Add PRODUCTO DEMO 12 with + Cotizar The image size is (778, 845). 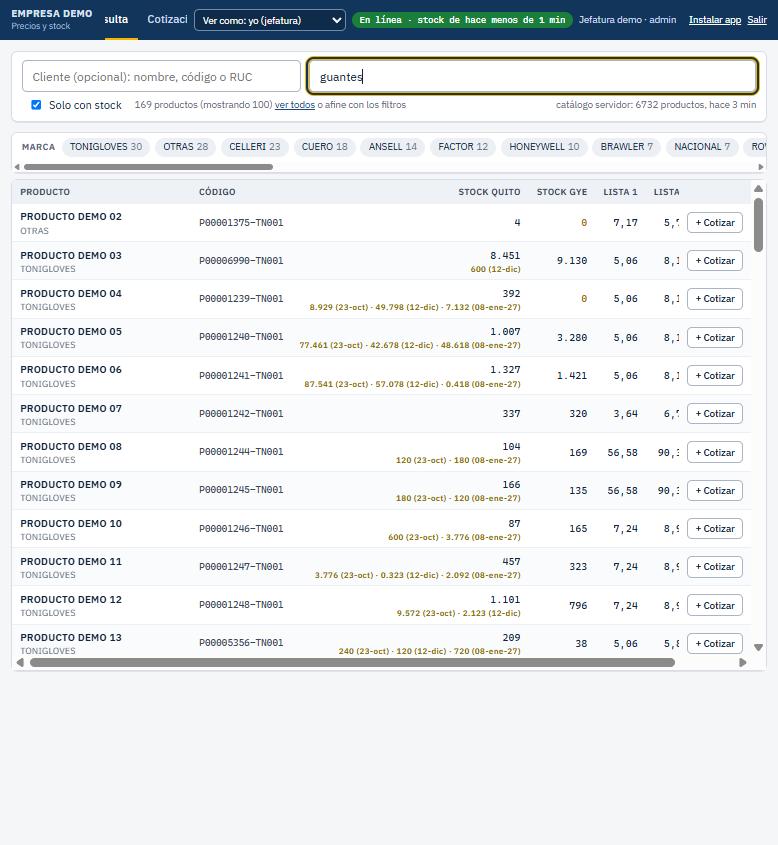point(715,605)
